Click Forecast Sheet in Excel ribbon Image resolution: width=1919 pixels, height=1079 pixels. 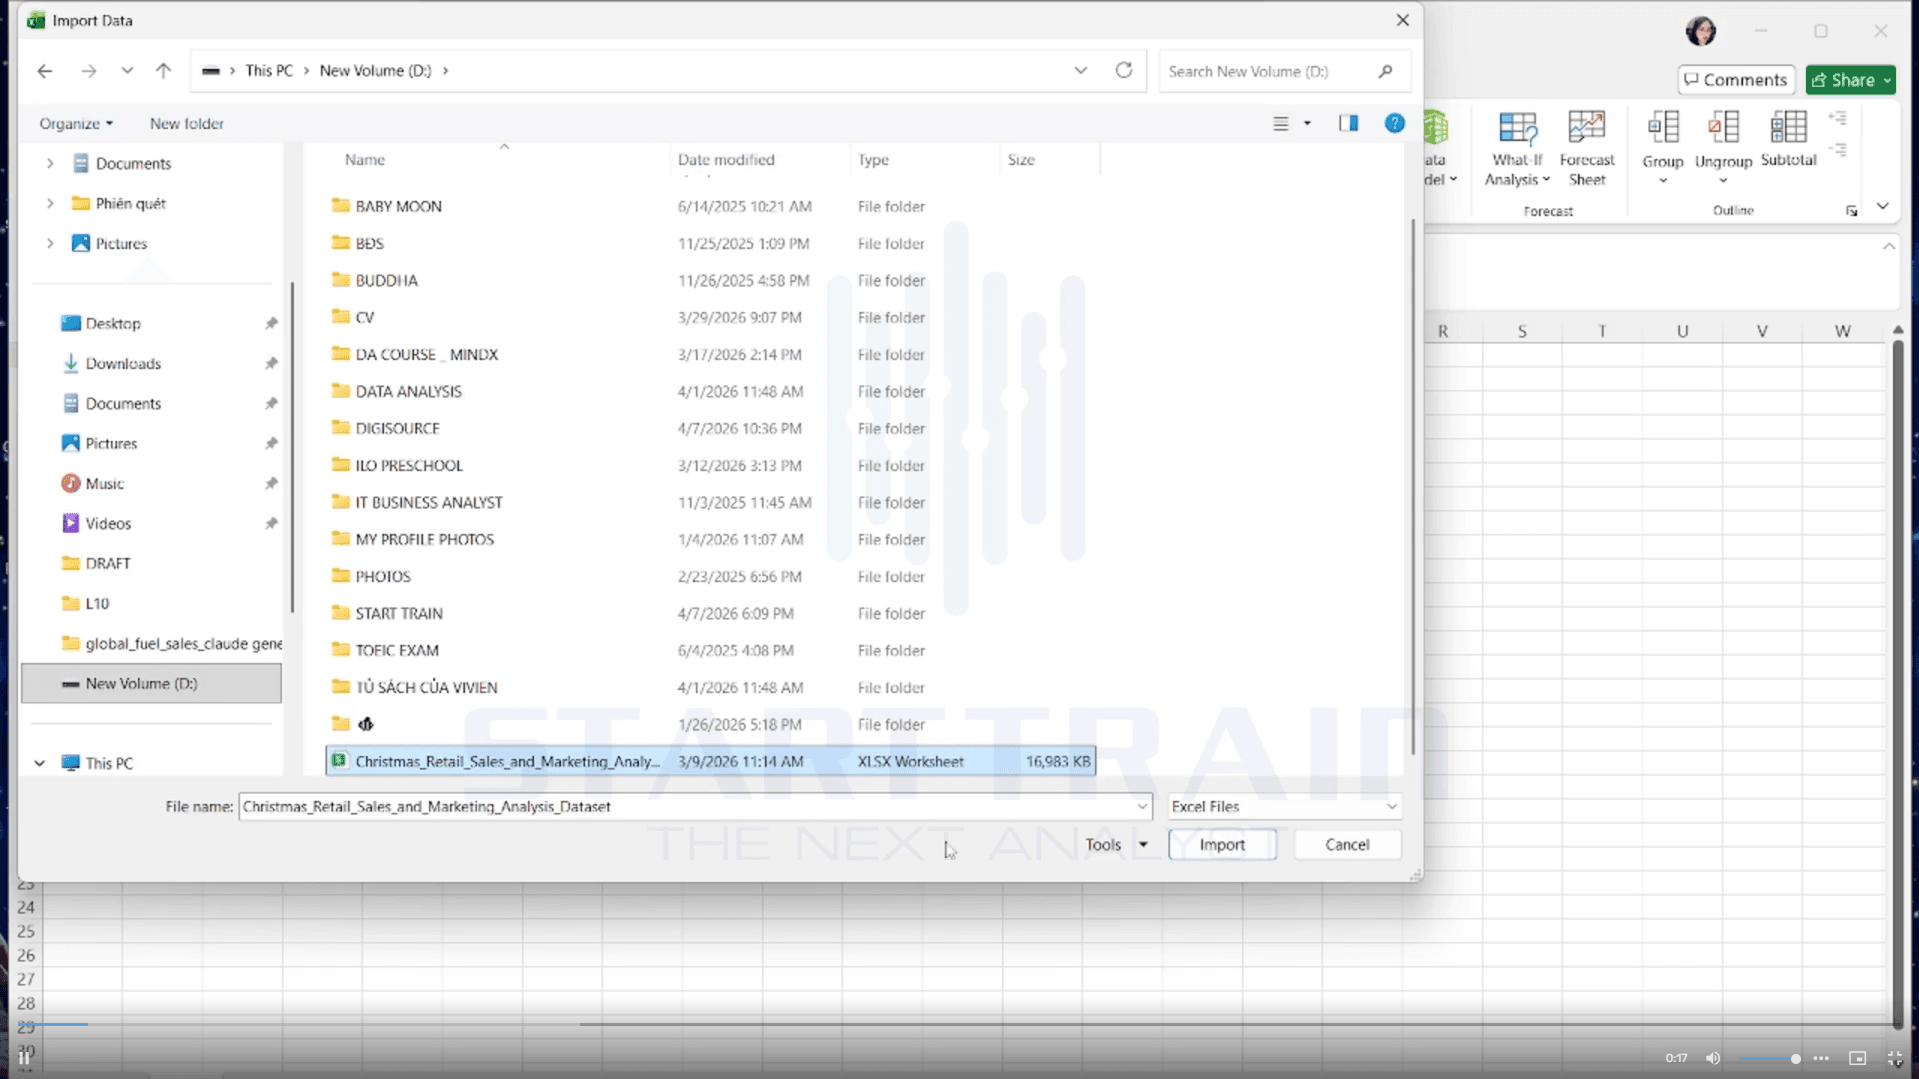tap(1587, 149)
